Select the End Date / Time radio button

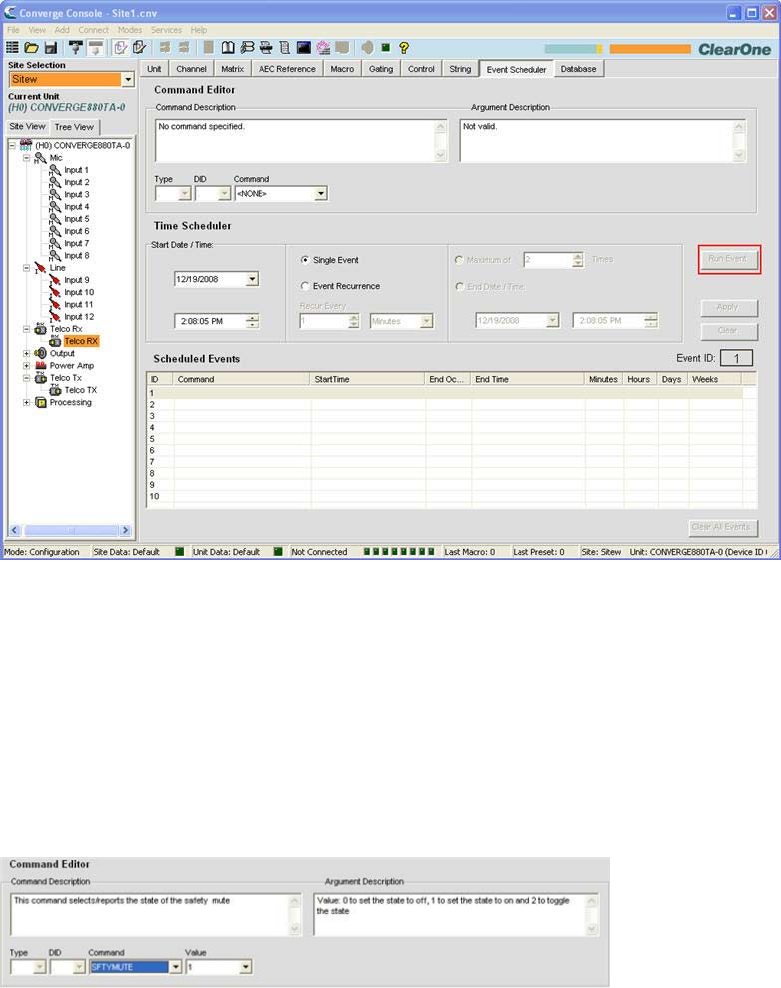(x=459, y=286)
